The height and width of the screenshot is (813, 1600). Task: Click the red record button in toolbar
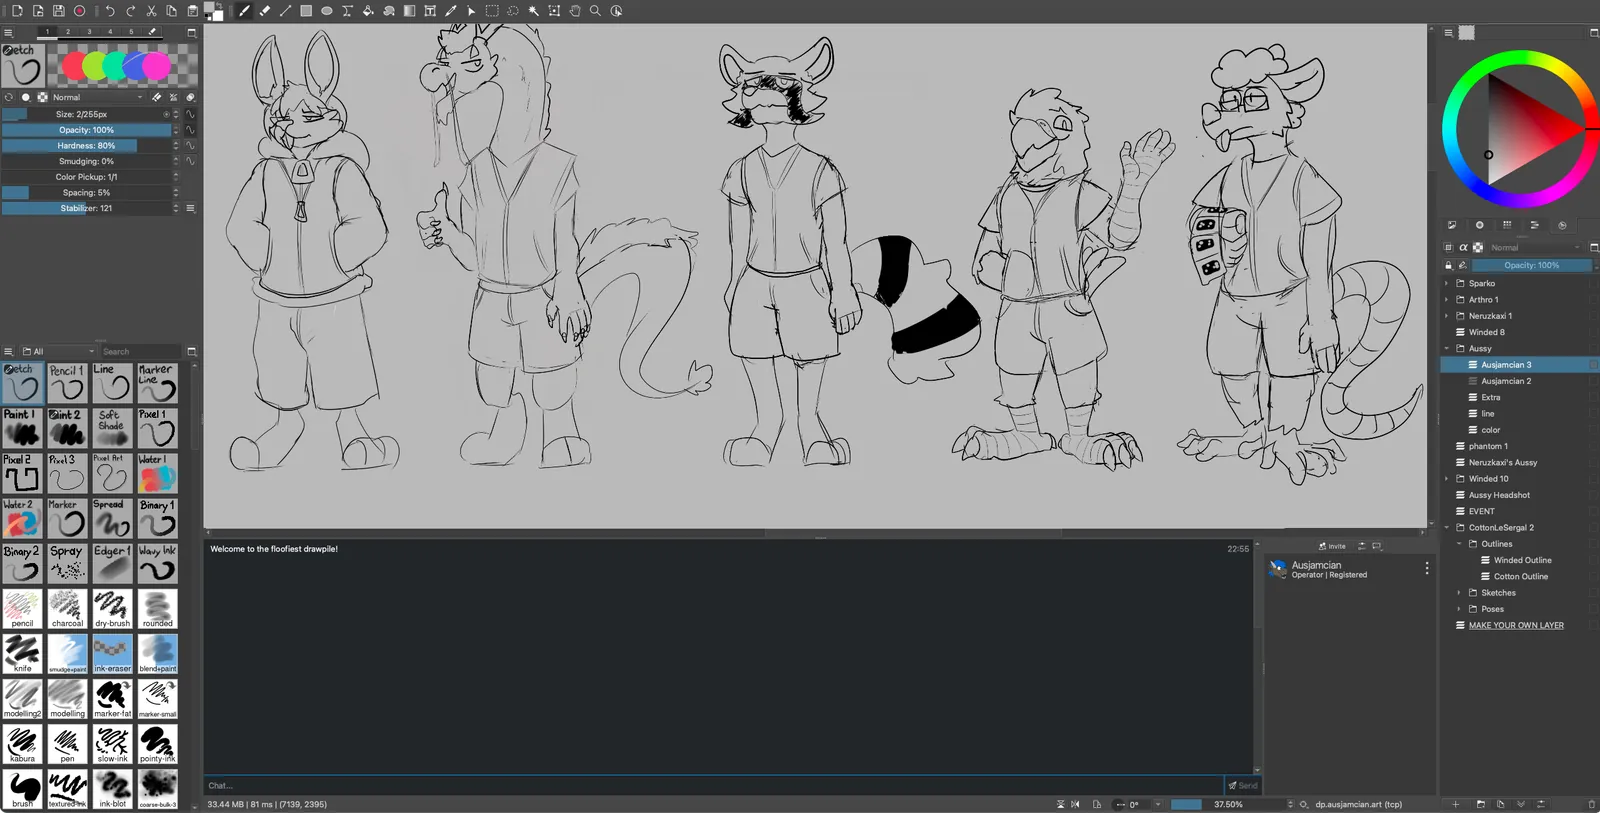pos(79,11)
